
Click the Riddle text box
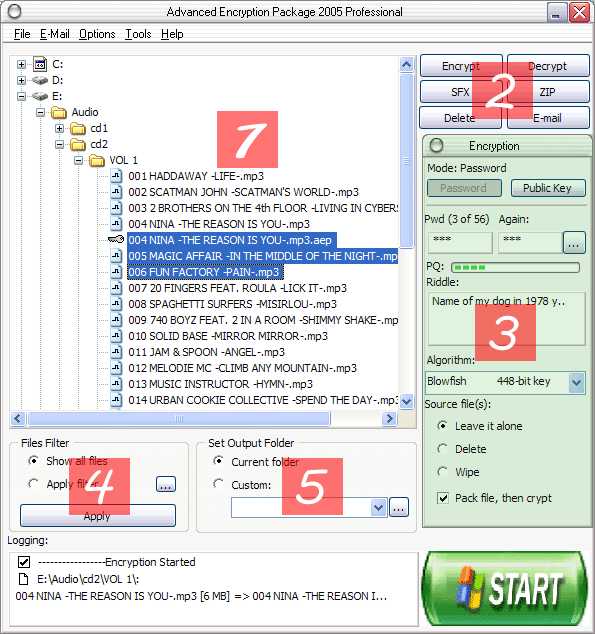(506, 319)
